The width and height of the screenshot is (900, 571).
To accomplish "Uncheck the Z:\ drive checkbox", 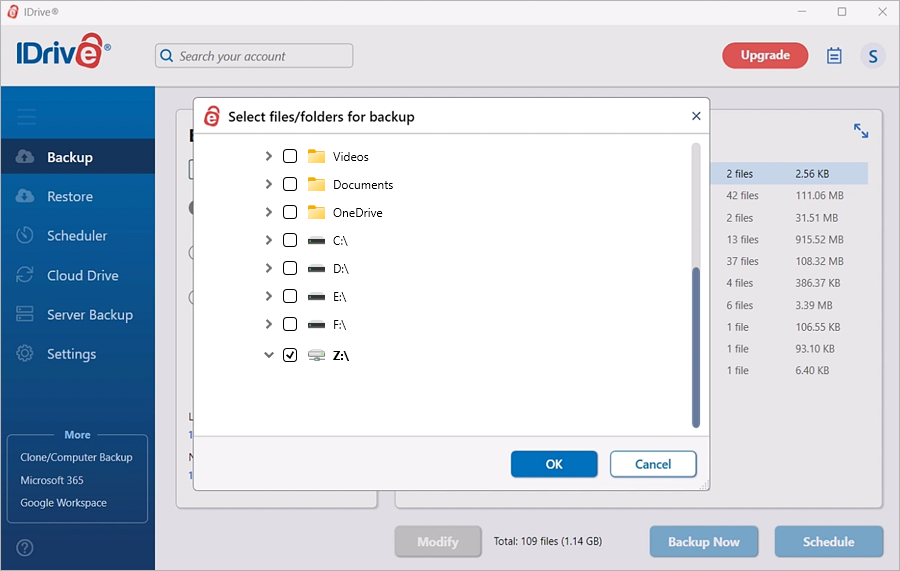I will [290, 355].
